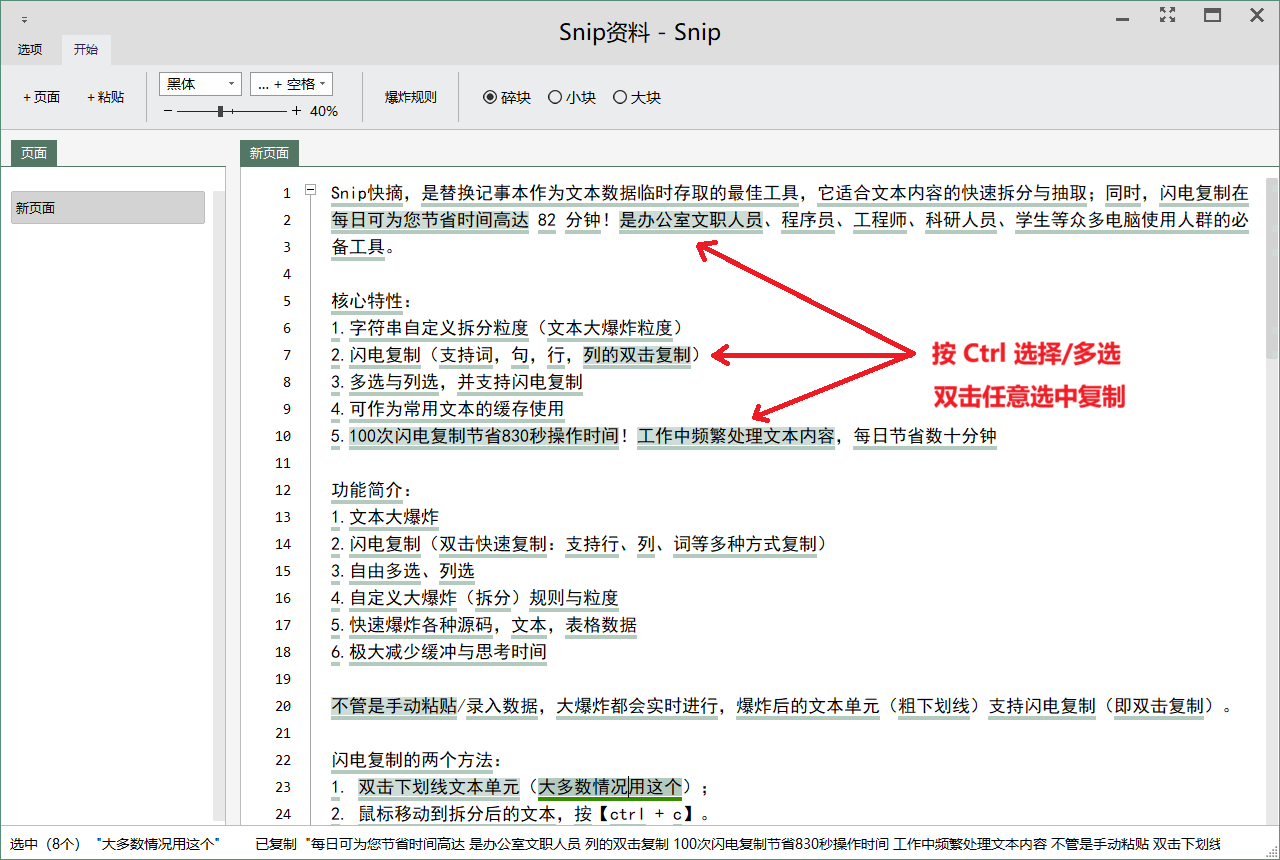Viewport: 1280px width, 860px height.
Task: Click the text unit 可作为常用文本的缓存使用
Action: click(456, 409)
